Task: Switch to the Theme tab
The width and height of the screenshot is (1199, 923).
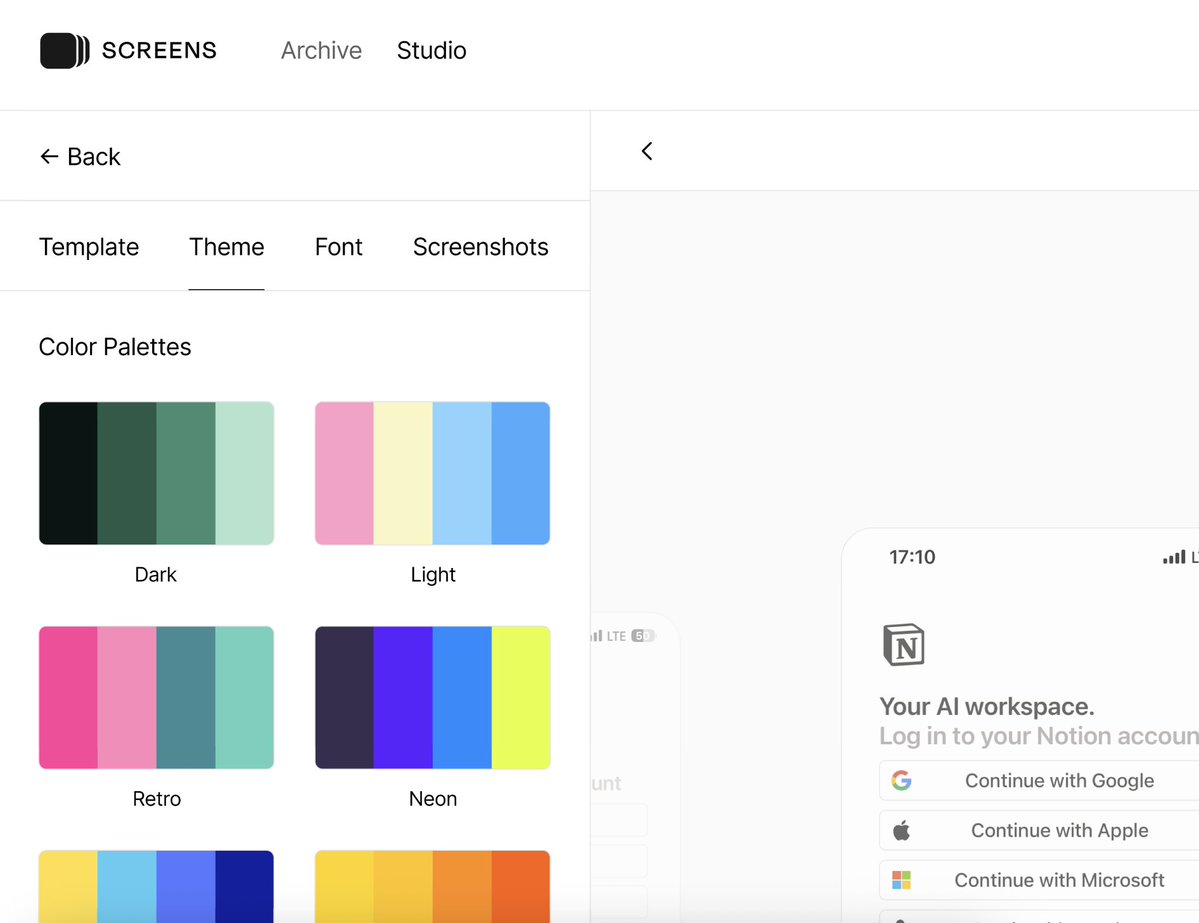Action: pos(226,247)
